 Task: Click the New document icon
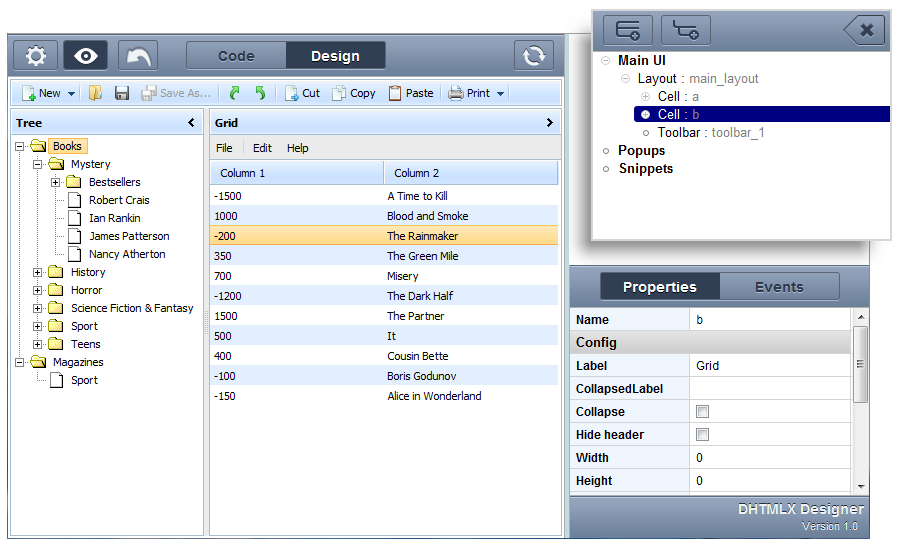click(29, 93)
